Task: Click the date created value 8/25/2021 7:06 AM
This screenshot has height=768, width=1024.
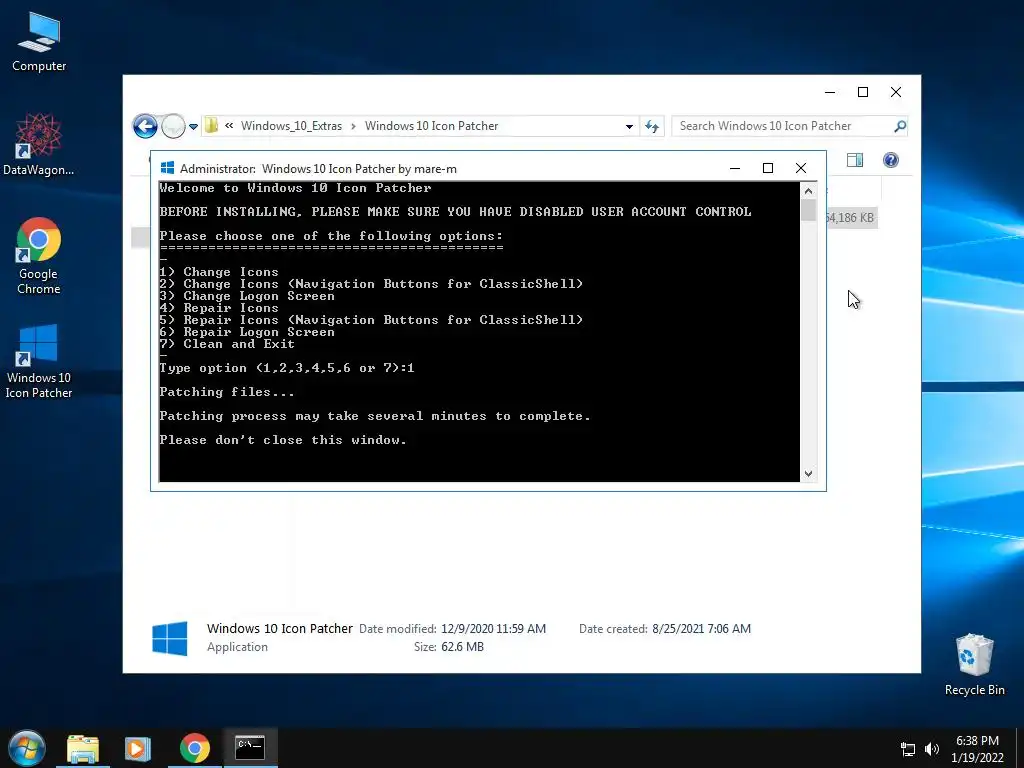Action: (x=701, y=629)
